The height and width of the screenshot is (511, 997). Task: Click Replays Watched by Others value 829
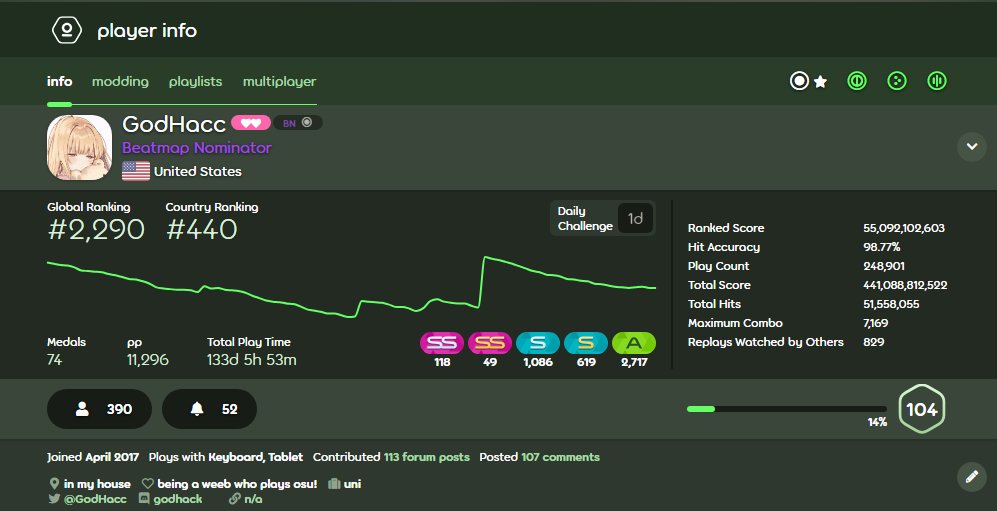point(874,342)
